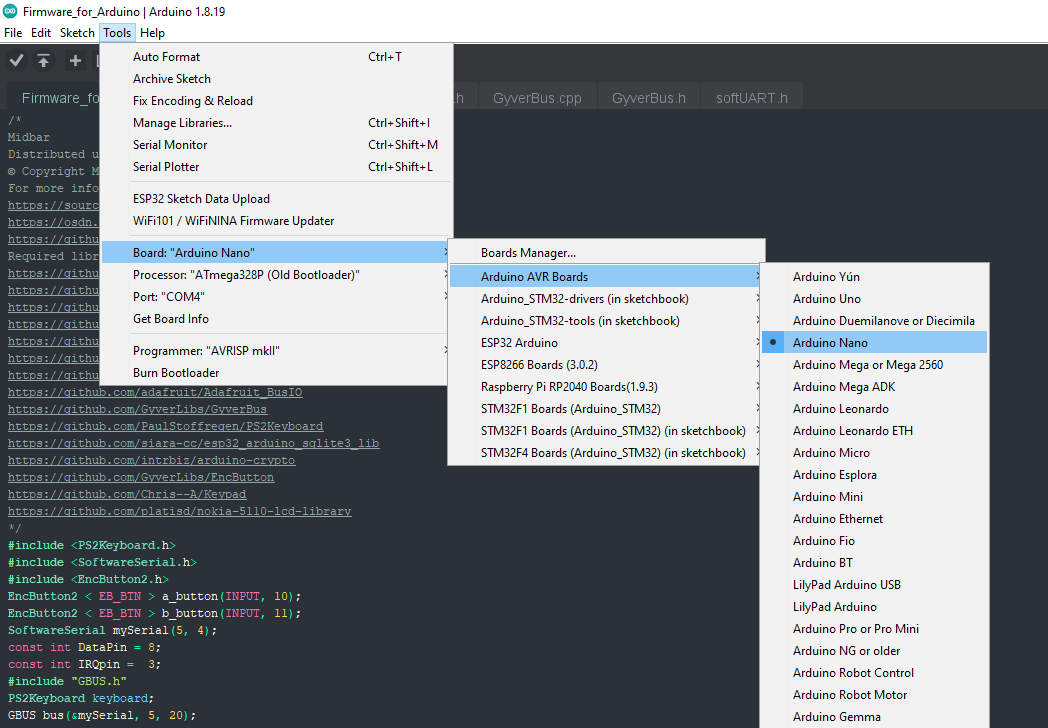Viewport: 1048px width, 728px height.
Task: Switch to the Firmware_for_Arduino sketch tab
Action: click(54, 98)
